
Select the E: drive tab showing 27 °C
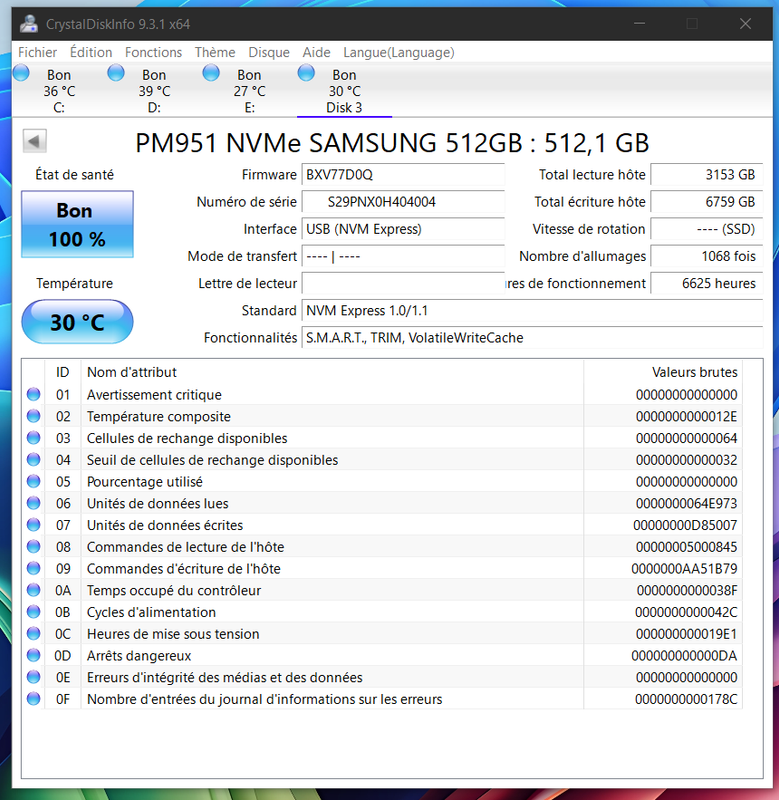[249, 91]
